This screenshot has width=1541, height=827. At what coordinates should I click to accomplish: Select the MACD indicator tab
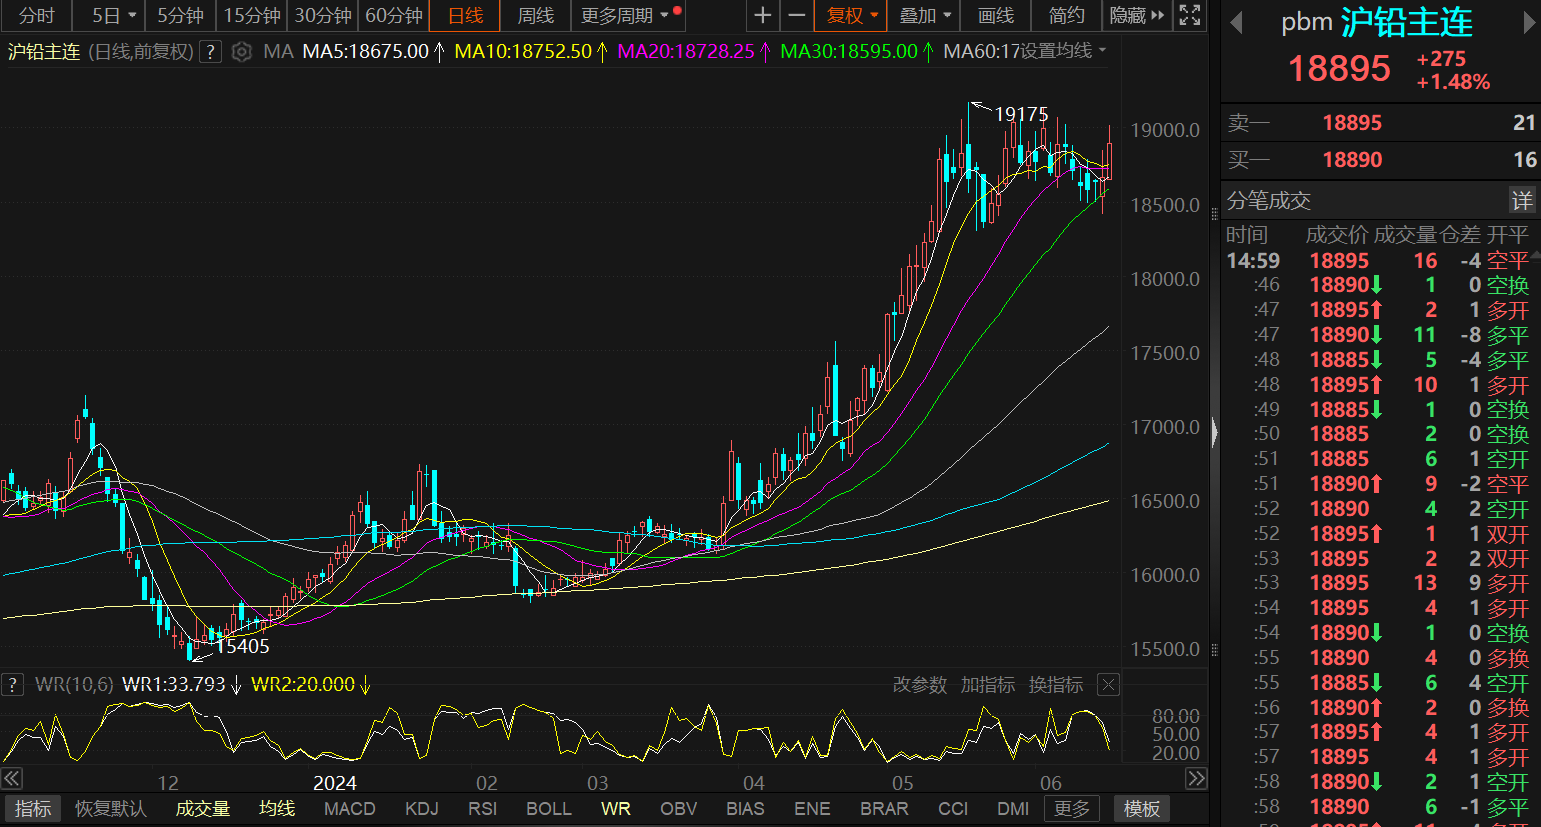pyautogui.click(x=349, y=809)
